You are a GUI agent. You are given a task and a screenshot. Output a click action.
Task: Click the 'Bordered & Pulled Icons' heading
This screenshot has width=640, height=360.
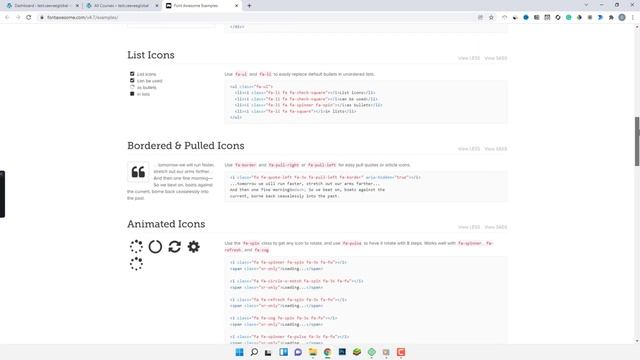[x=186, y=146]
